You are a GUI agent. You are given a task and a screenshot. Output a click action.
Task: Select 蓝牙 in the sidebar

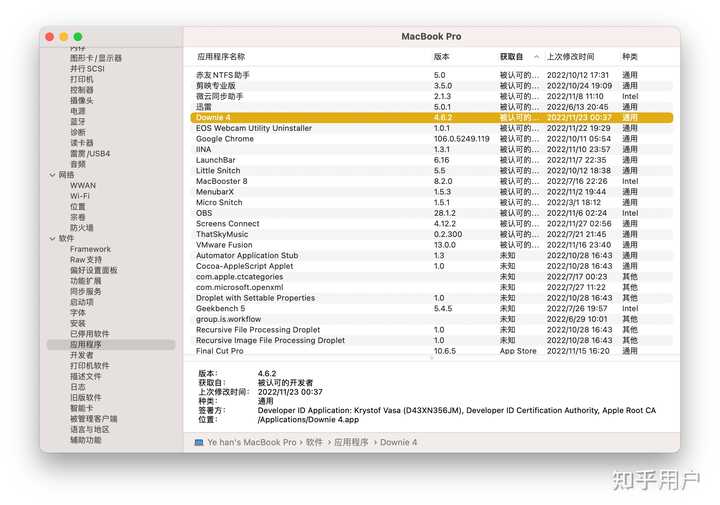point(78,122)
